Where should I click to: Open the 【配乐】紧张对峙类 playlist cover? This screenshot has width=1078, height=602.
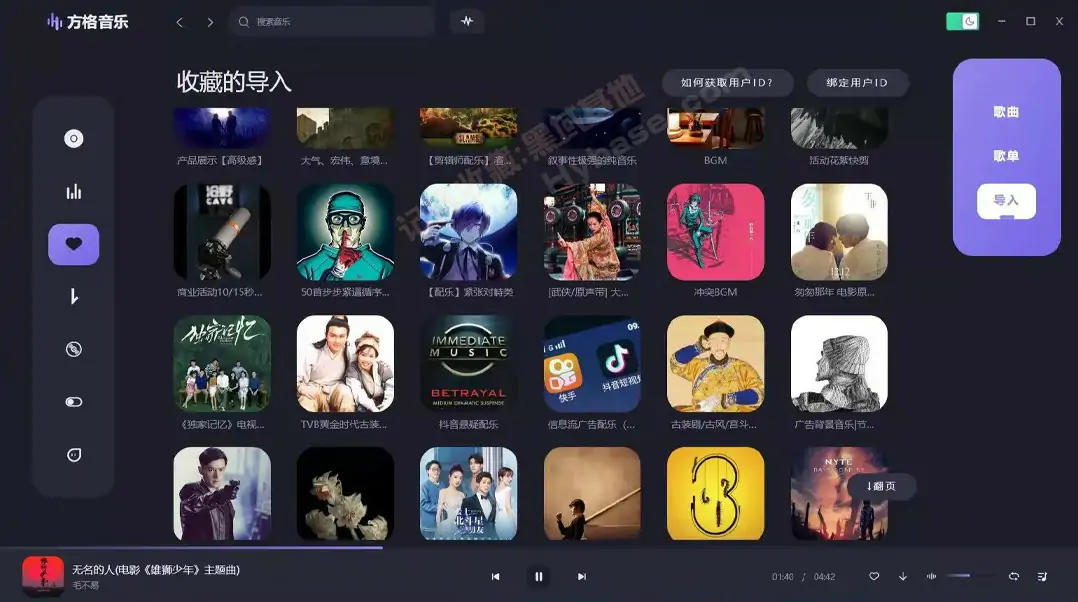pyautogui.click(x=468, y=232)
